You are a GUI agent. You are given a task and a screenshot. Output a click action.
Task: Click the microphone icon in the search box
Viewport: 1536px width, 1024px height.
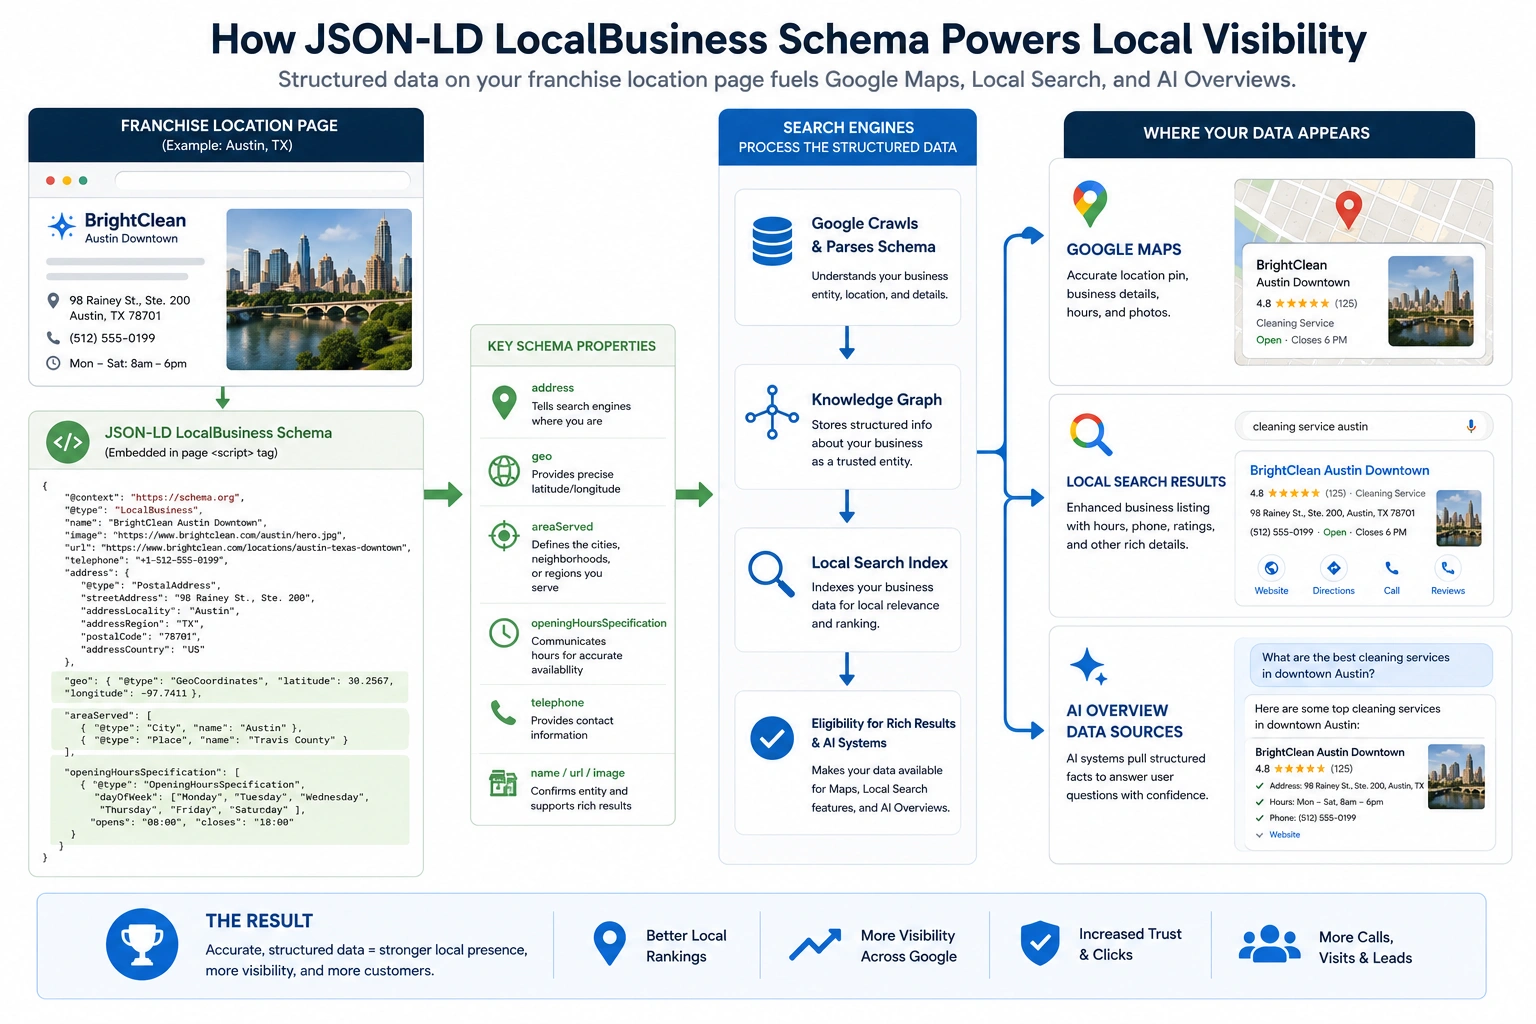coord(1471,426)
